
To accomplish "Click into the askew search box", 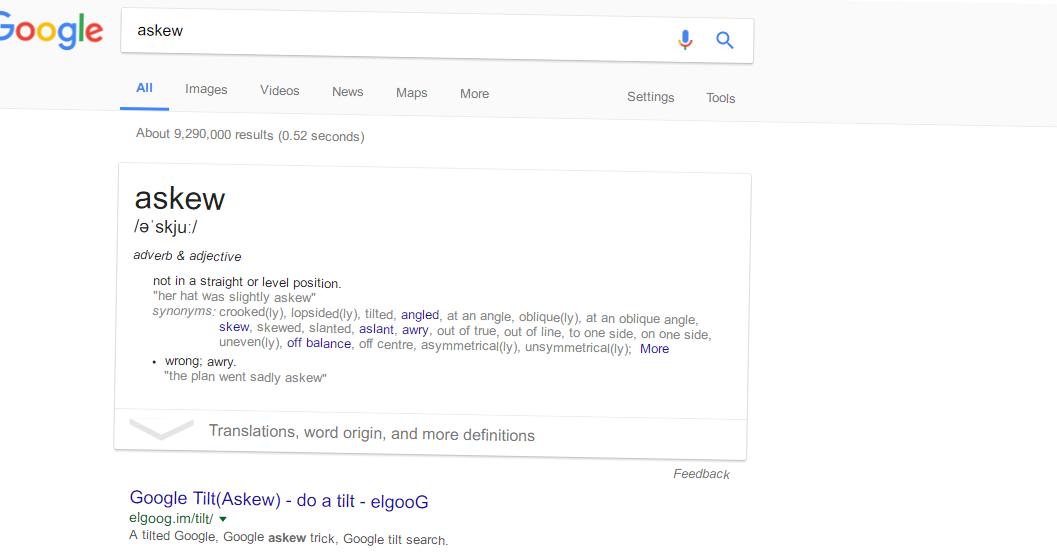I will click(398, 35).
